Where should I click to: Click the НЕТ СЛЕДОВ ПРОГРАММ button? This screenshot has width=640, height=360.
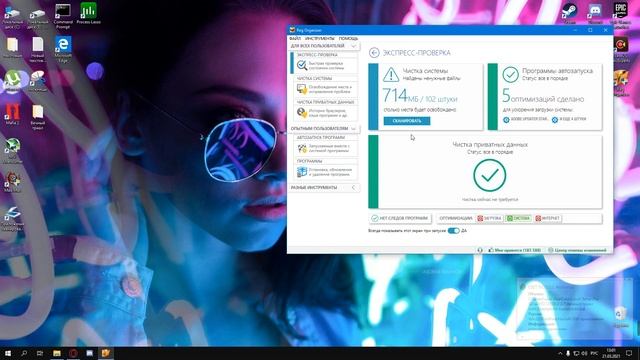[x=400, y=218]
